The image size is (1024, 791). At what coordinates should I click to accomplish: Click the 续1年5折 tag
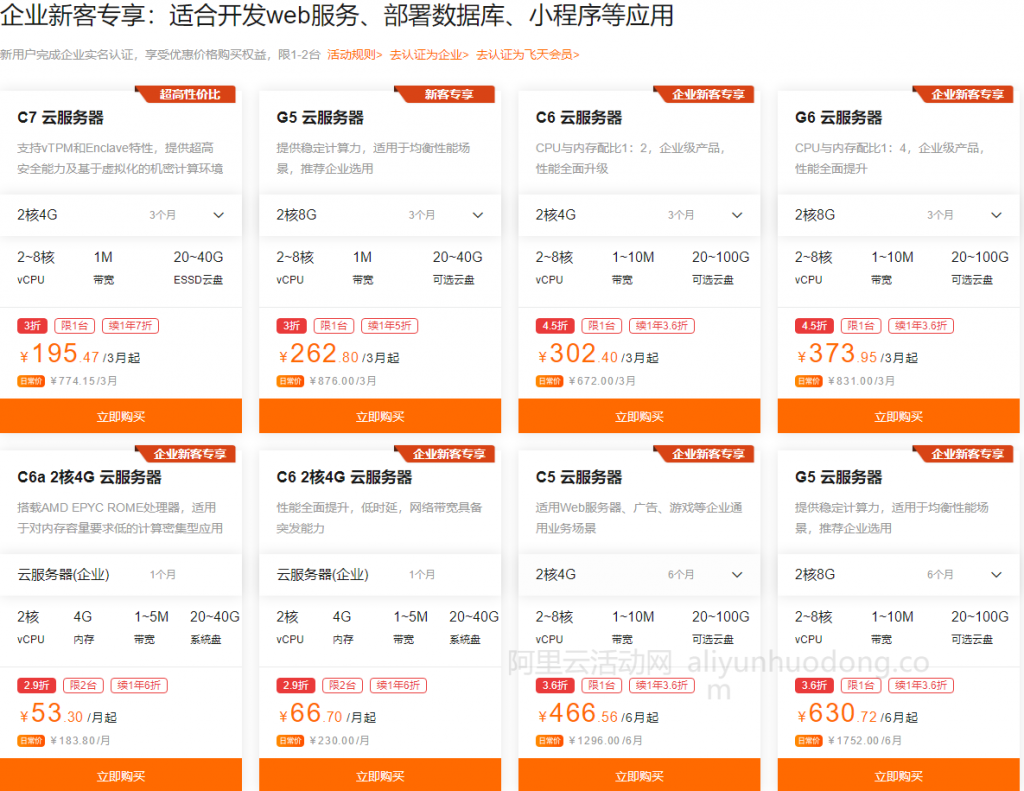coord(390,325)
